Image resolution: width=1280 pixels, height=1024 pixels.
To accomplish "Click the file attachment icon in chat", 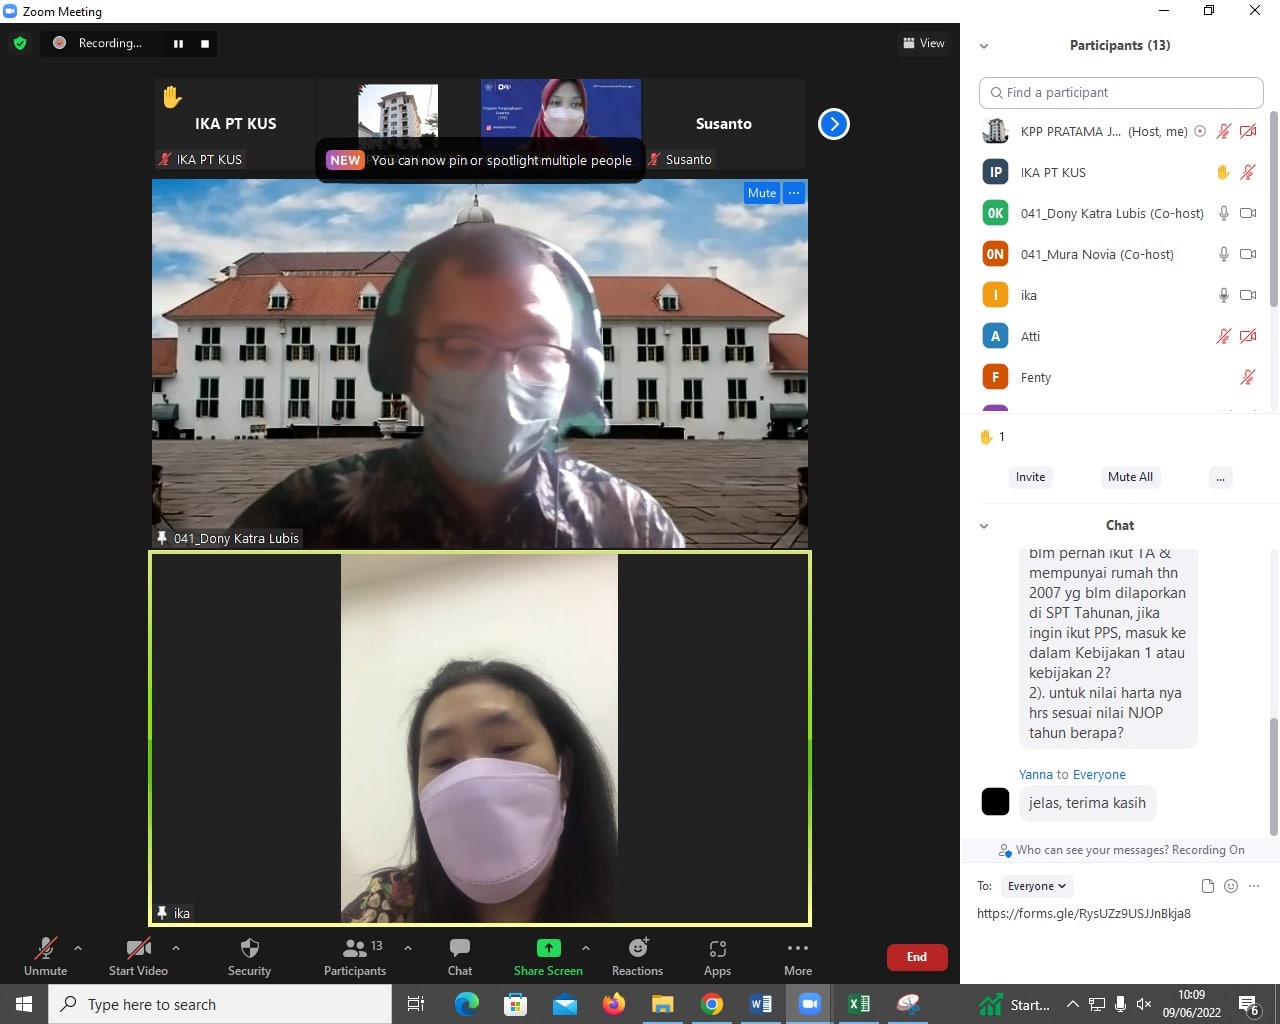I will 1208,886.
